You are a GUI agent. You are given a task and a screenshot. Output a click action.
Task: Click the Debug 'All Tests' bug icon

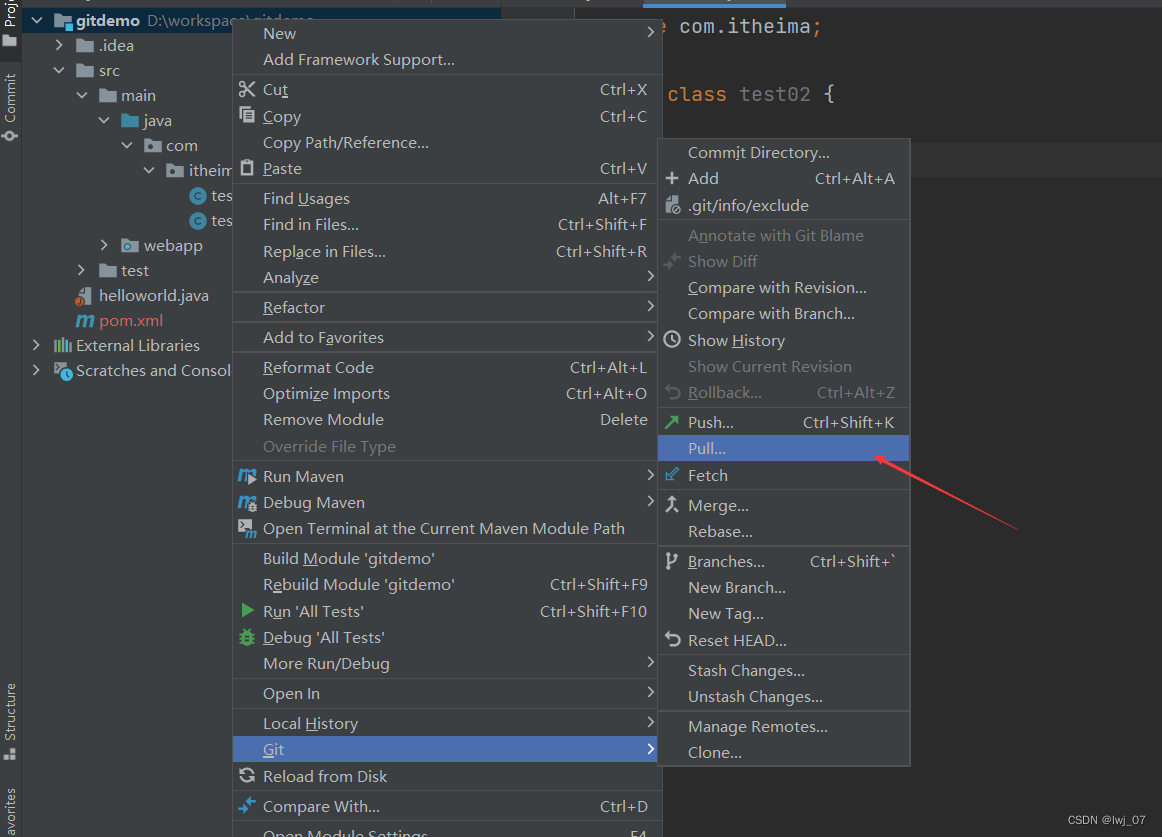click(x=247, y=637)
